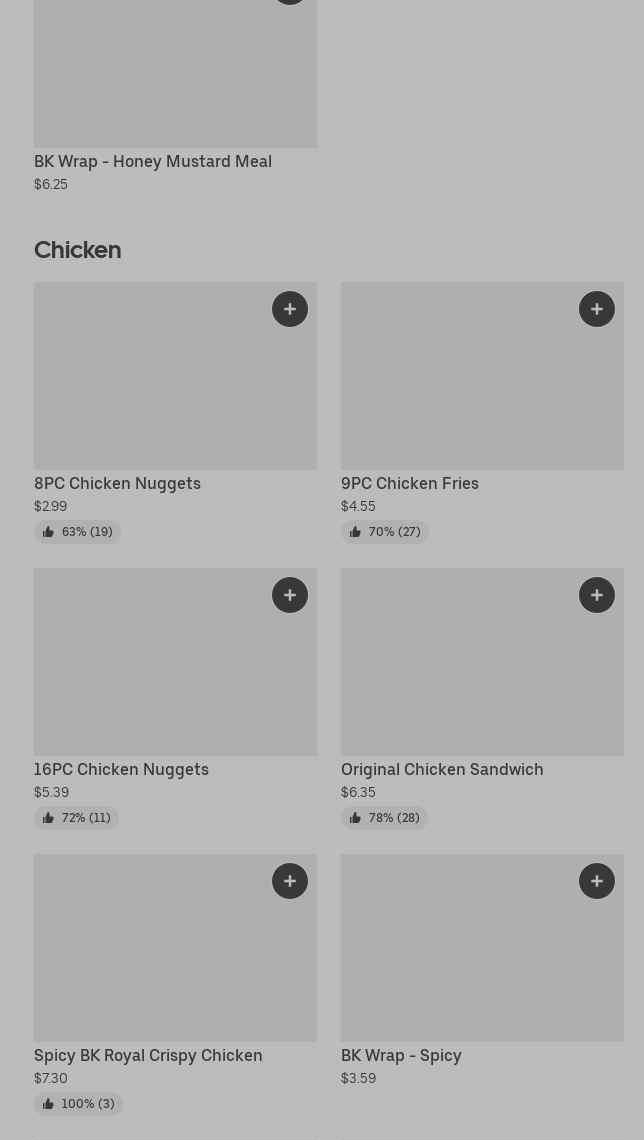This screenshot has width=644, height=1140.
Task: Add Original Chicken Sandwich with plus icon
Action: [597, 595]
